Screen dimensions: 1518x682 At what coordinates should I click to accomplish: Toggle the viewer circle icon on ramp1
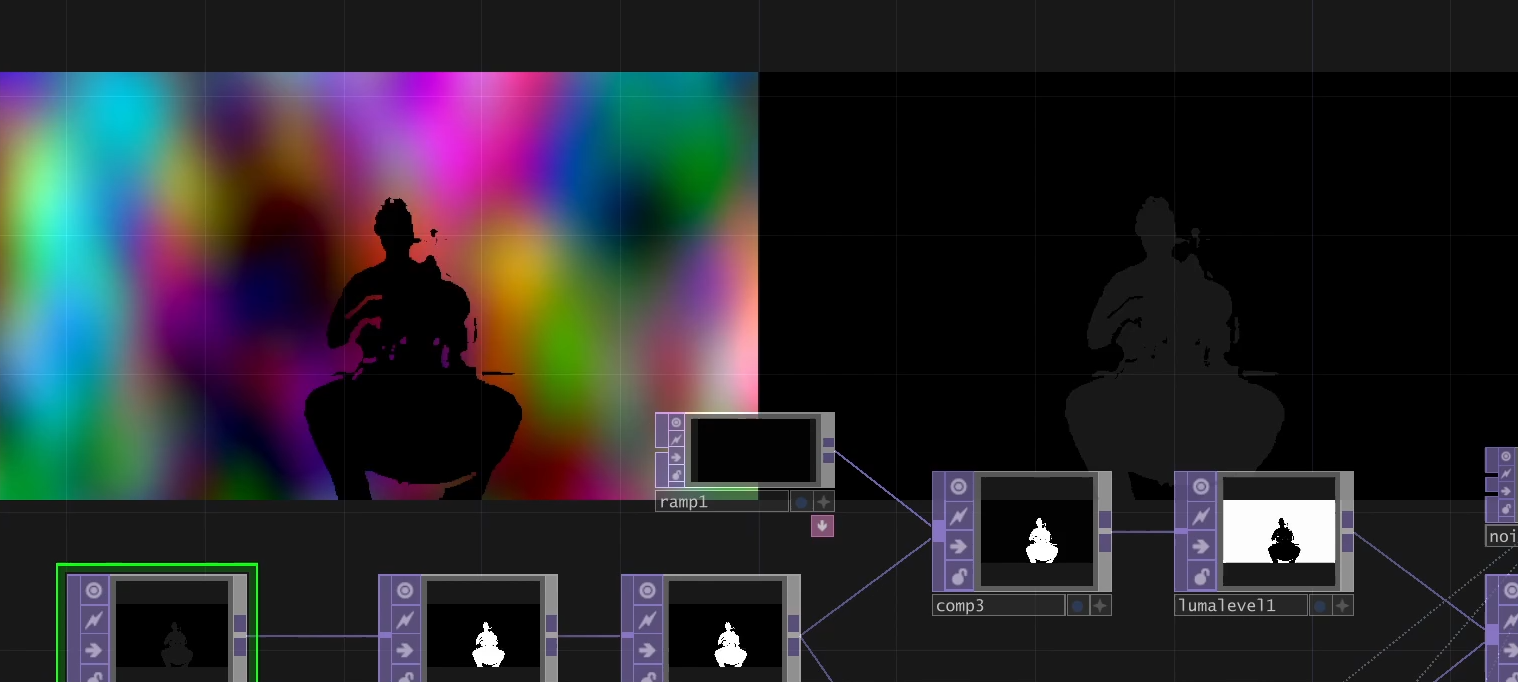tap(676, 423)
